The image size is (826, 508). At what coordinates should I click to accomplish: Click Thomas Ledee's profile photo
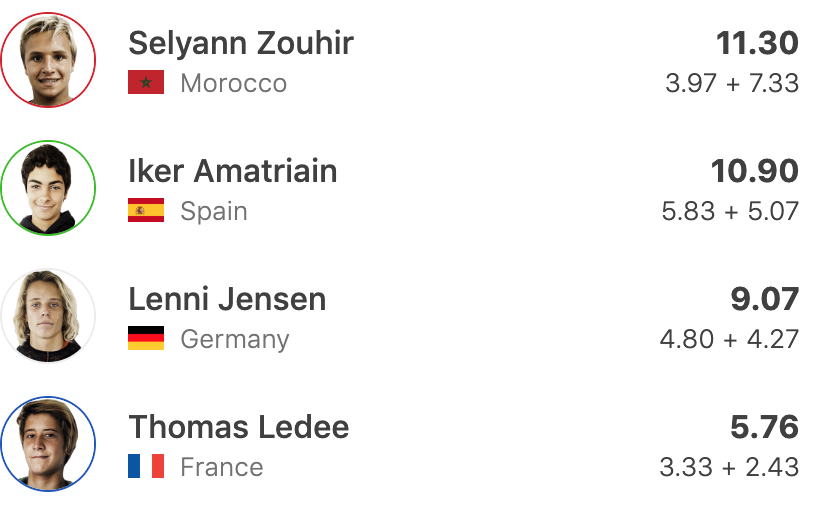tap(48, 444)
